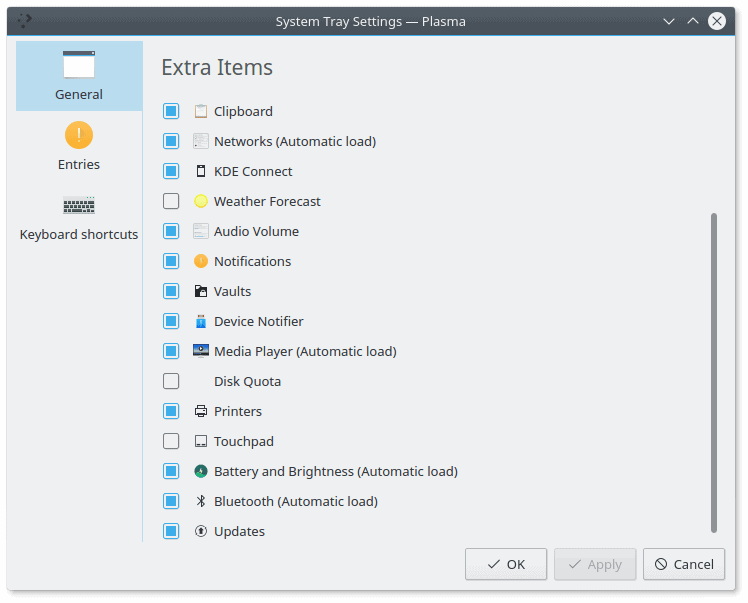748x603 pixels.
Task: Open the Keyboard shortcuts page
Action: (x=79, y=216)
